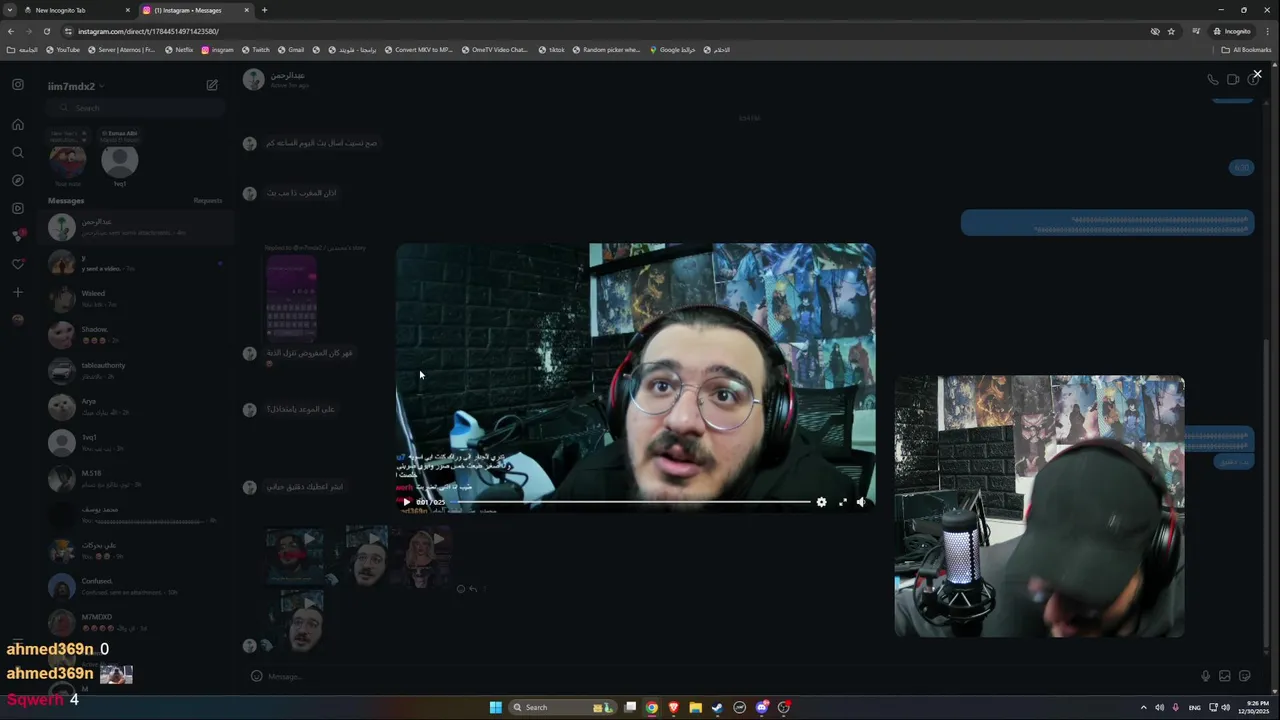Open the 1vq1 conversation in list
The width and height of the screenshot is (1280, 720).
point(134,443)
